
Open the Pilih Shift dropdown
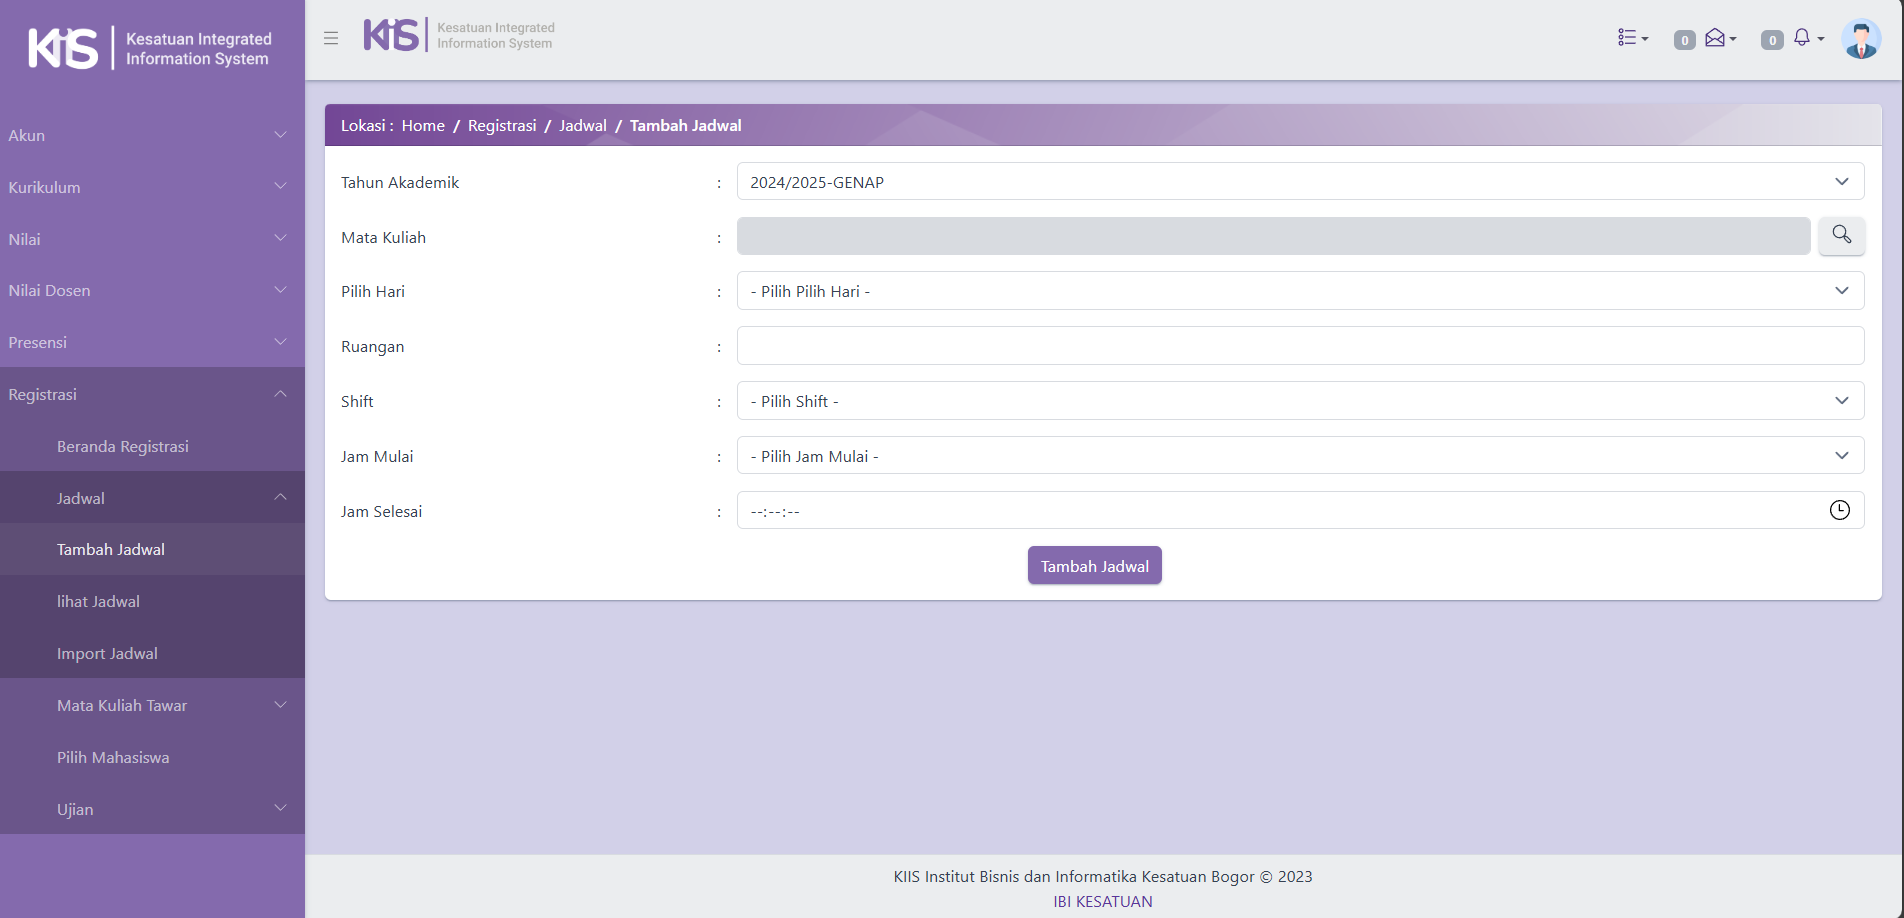coord(1300,401)
